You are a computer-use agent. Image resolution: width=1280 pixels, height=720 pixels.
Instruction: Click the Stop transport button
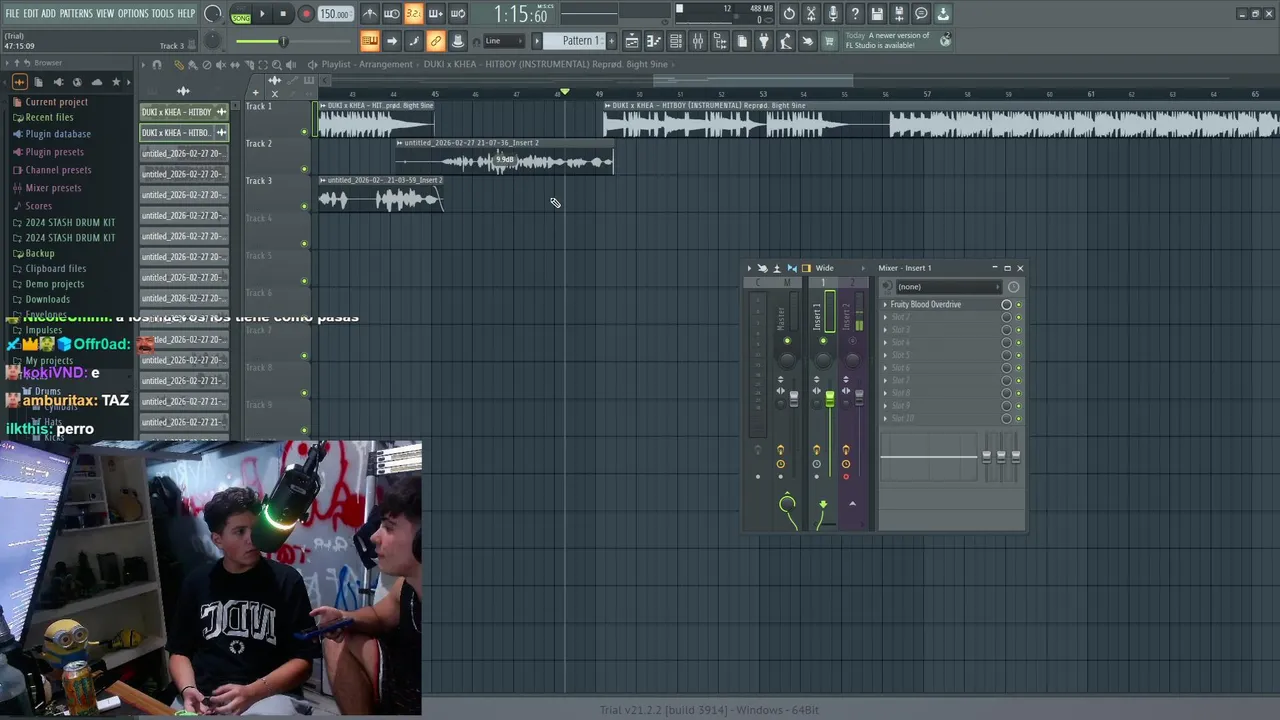tap(283, 14)
